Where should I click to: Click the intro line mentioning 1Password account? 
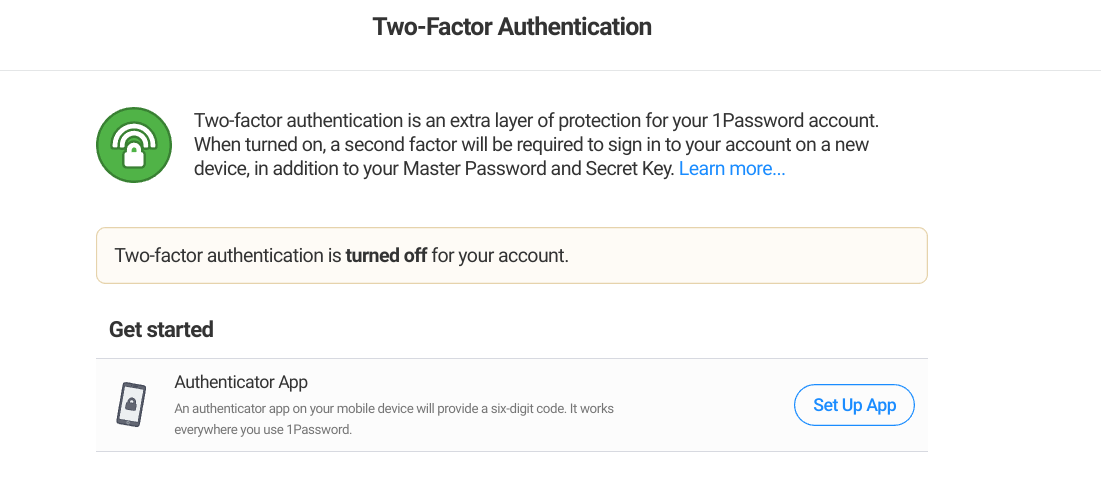click(x=536, y=121)
